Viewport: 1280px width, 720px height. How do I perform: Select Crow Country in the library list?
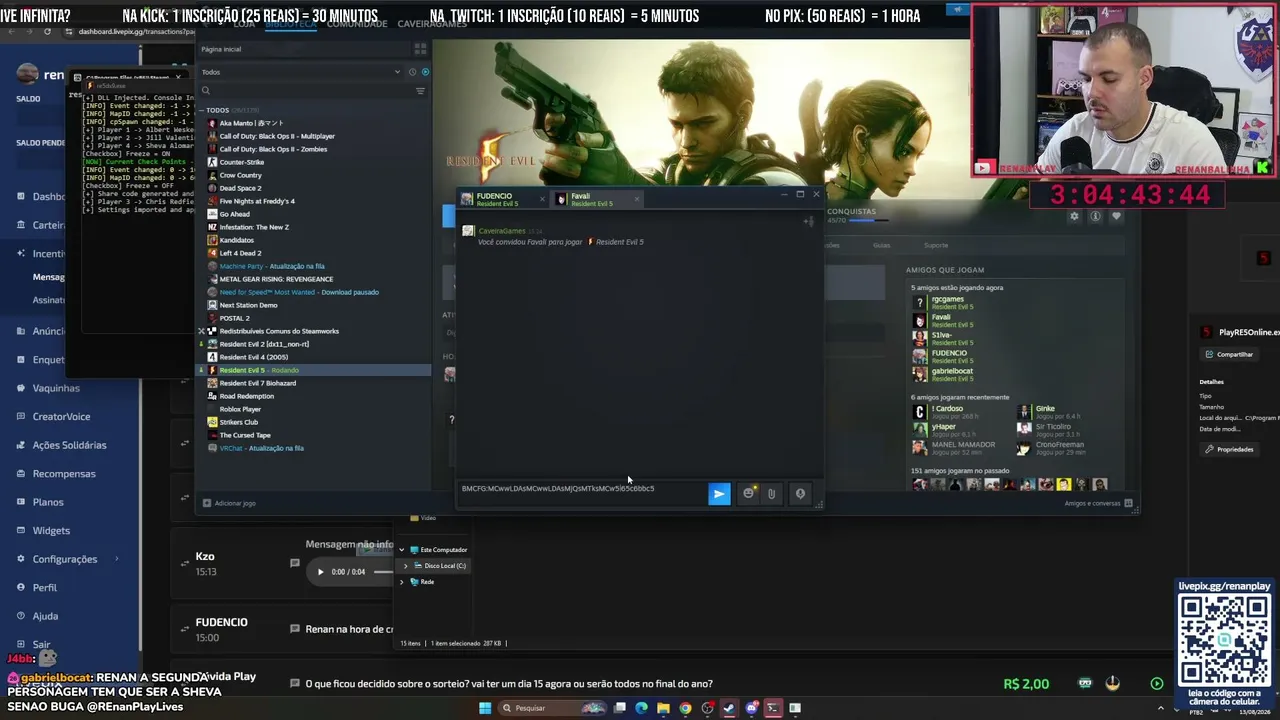coord(240,175)
